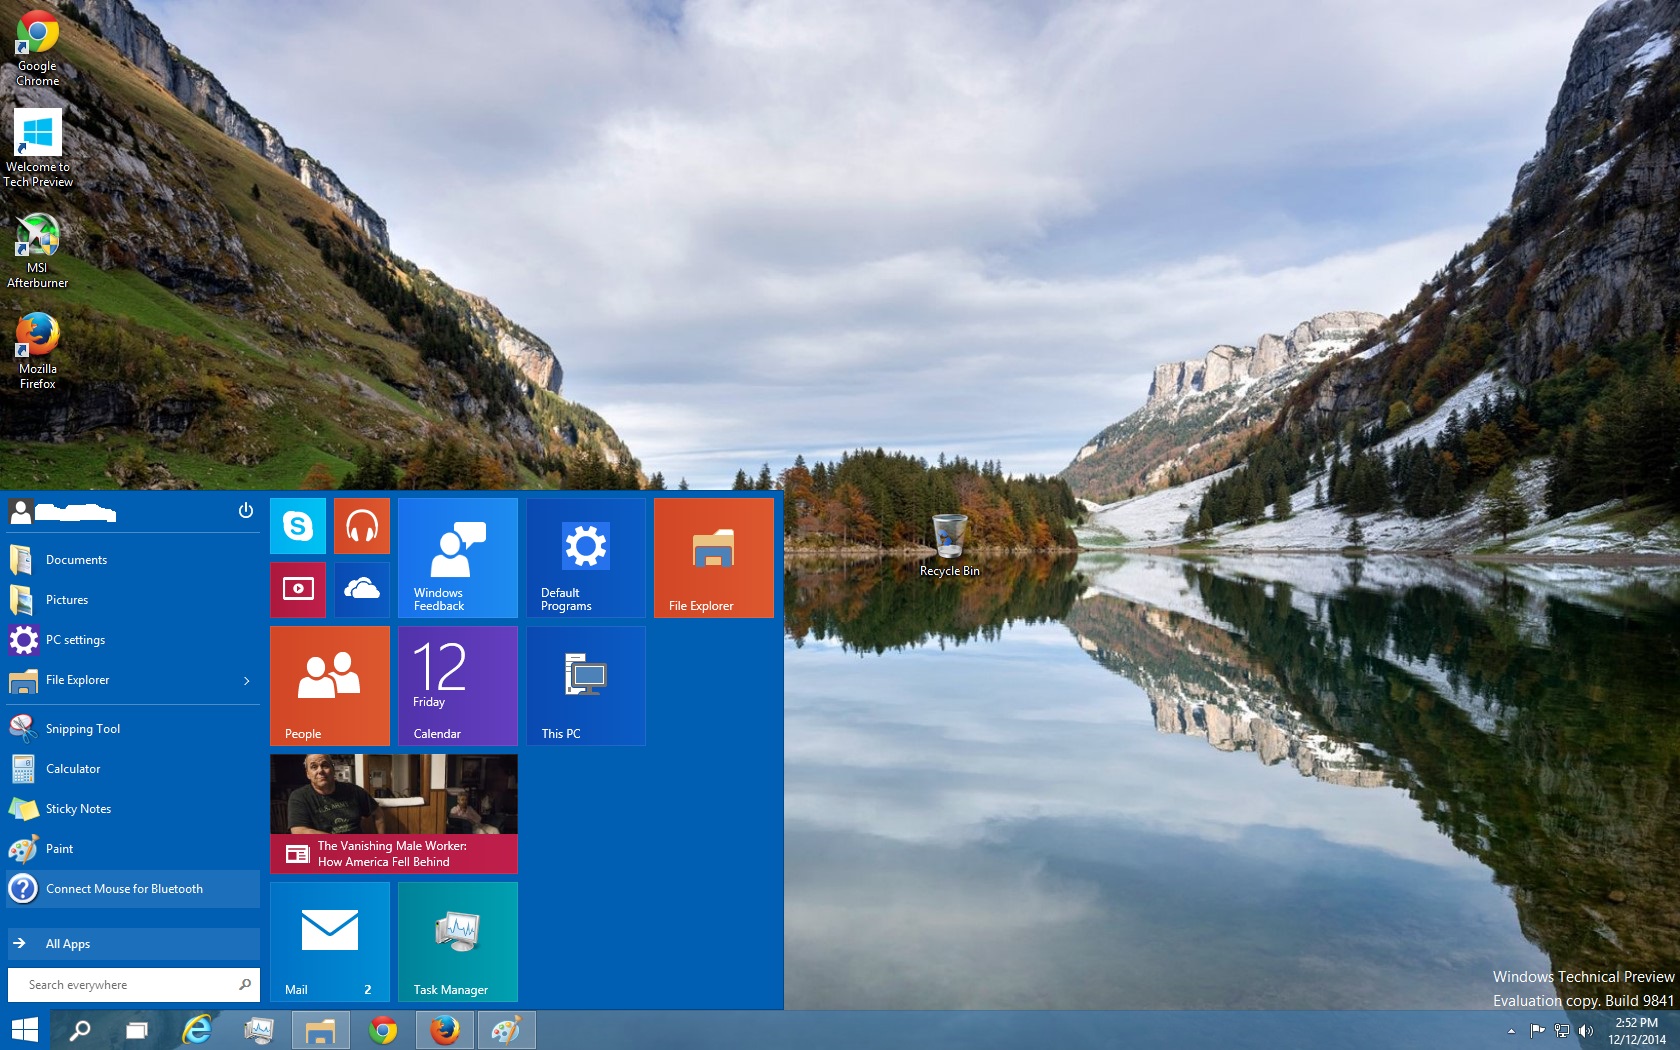This screenshot has width=1680, height=1050.
Task: Open the Music headphones tile
Action: 361,526
